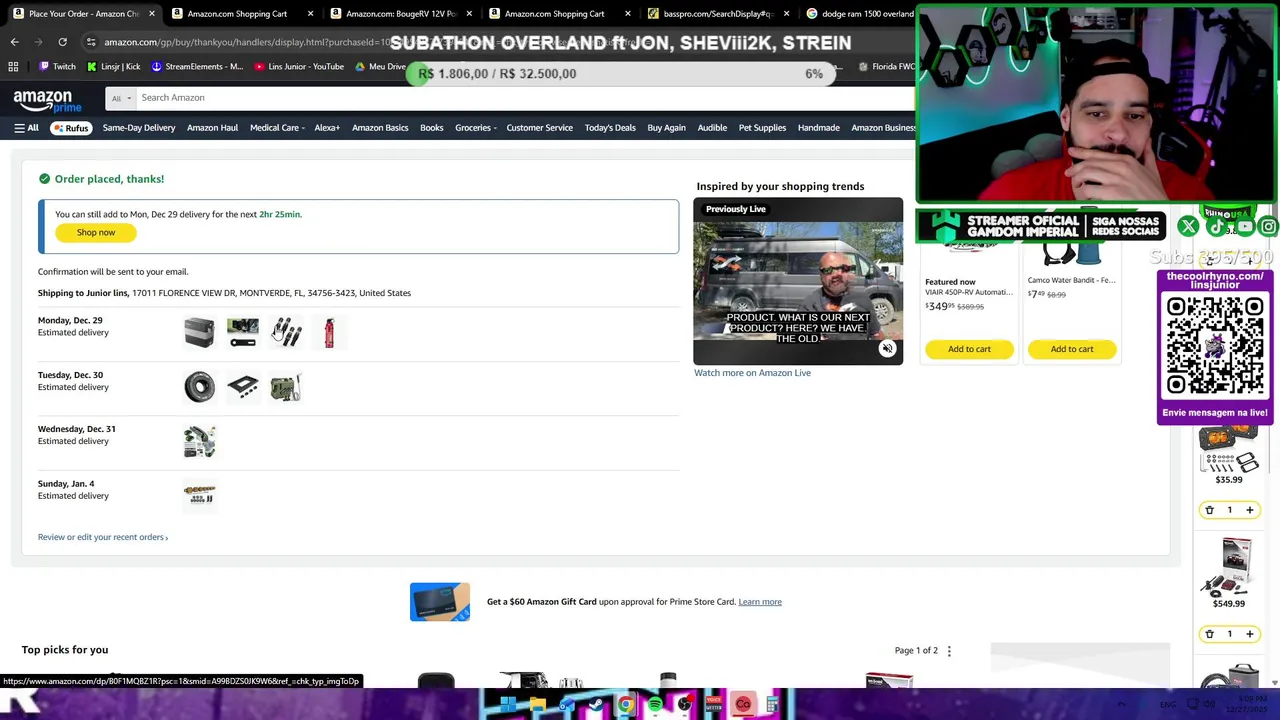Open Amazon Basics

tap(380, 128)
